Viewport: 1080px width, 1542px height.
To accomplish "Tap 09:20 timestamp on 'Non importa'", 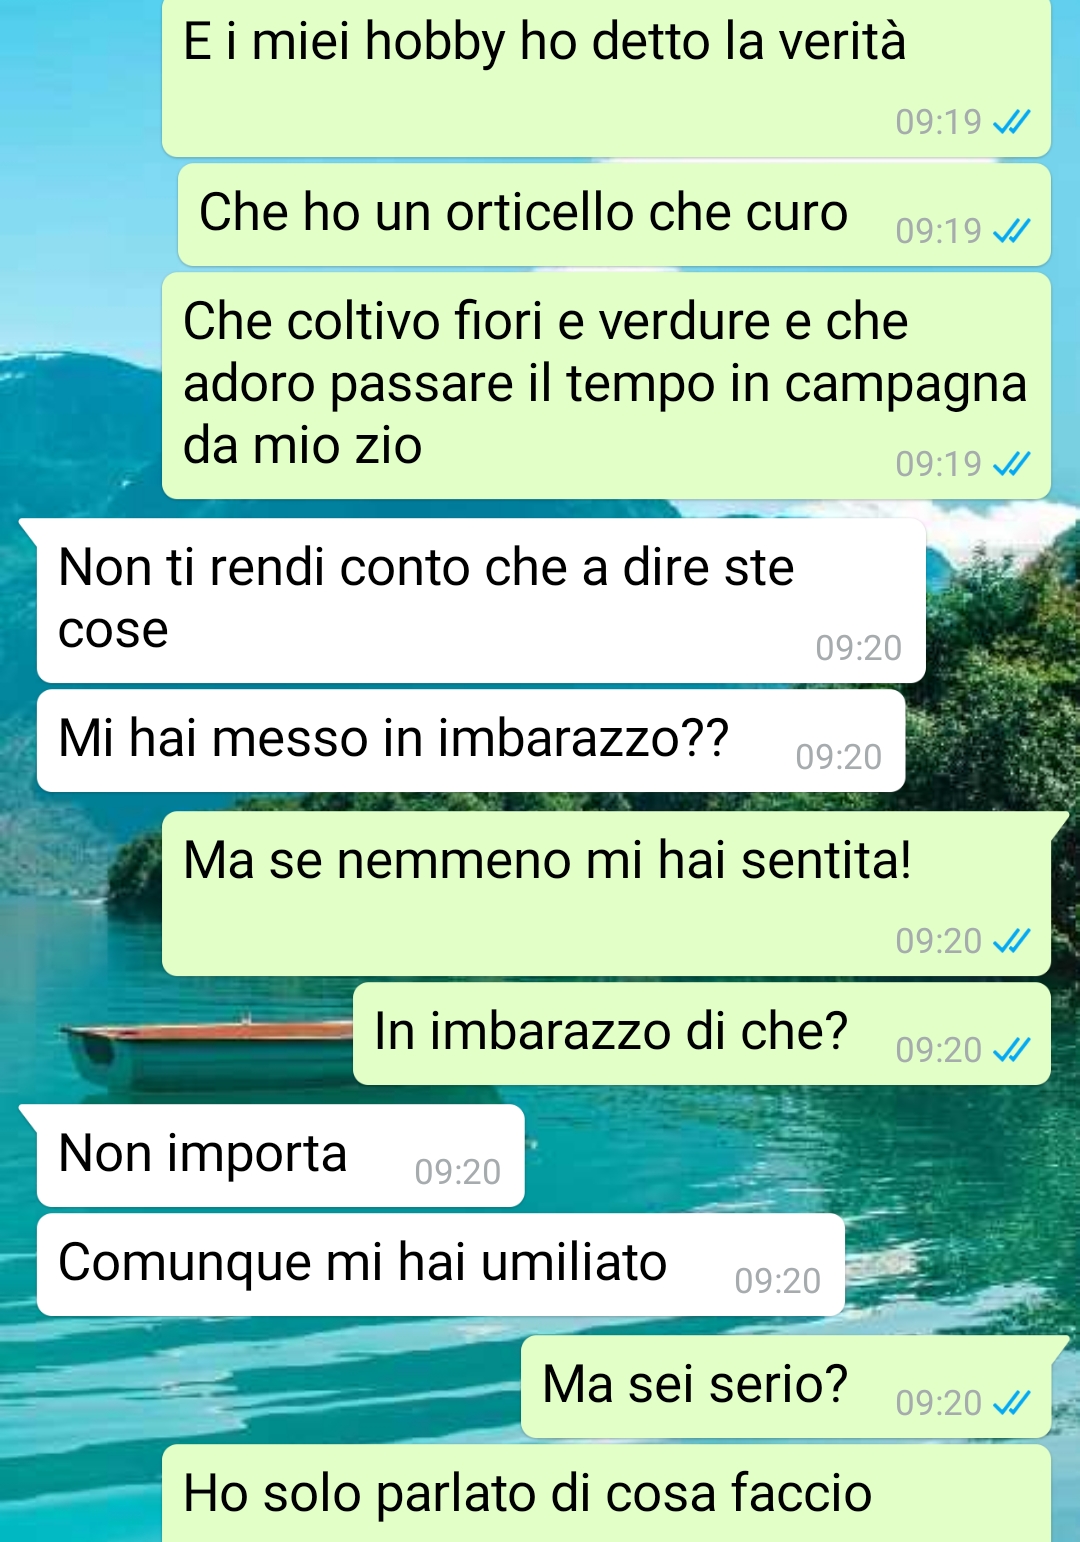I will click(458, 1172).
